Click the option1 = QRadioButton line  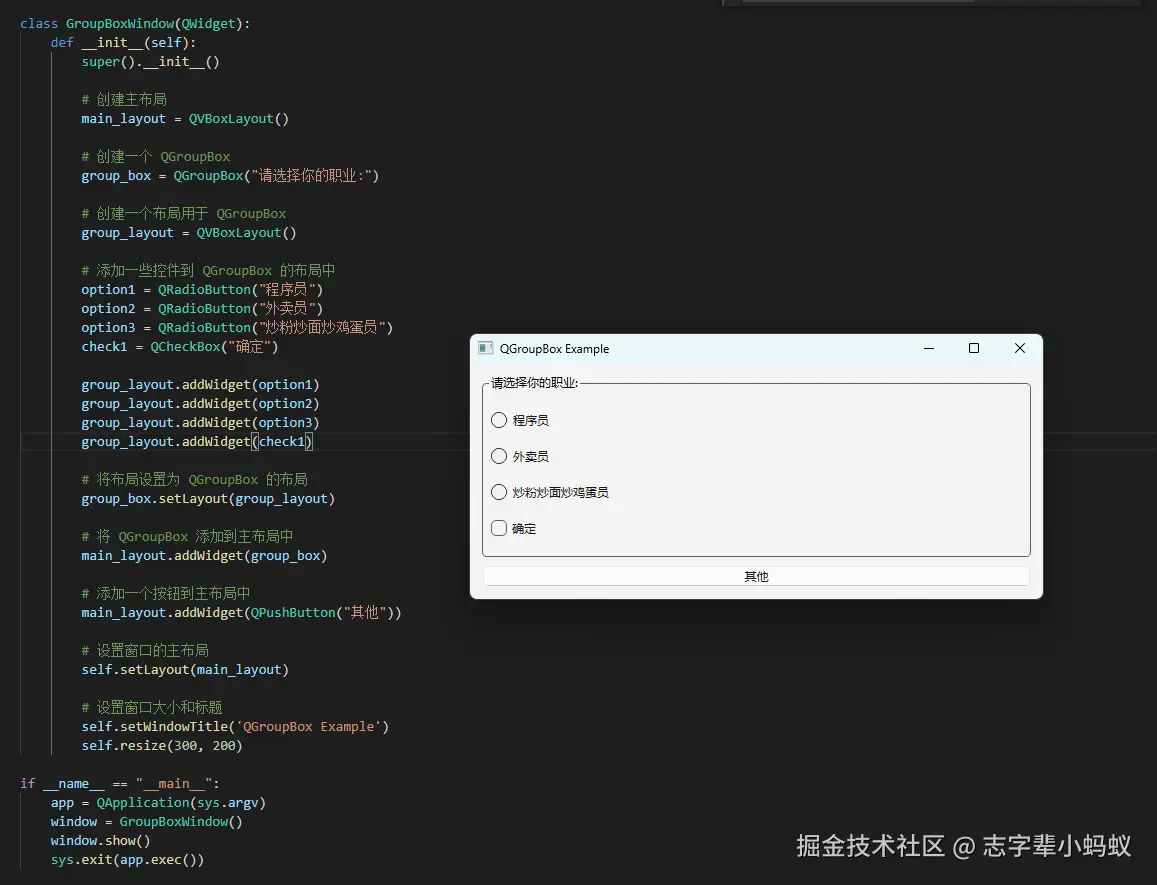202,289
